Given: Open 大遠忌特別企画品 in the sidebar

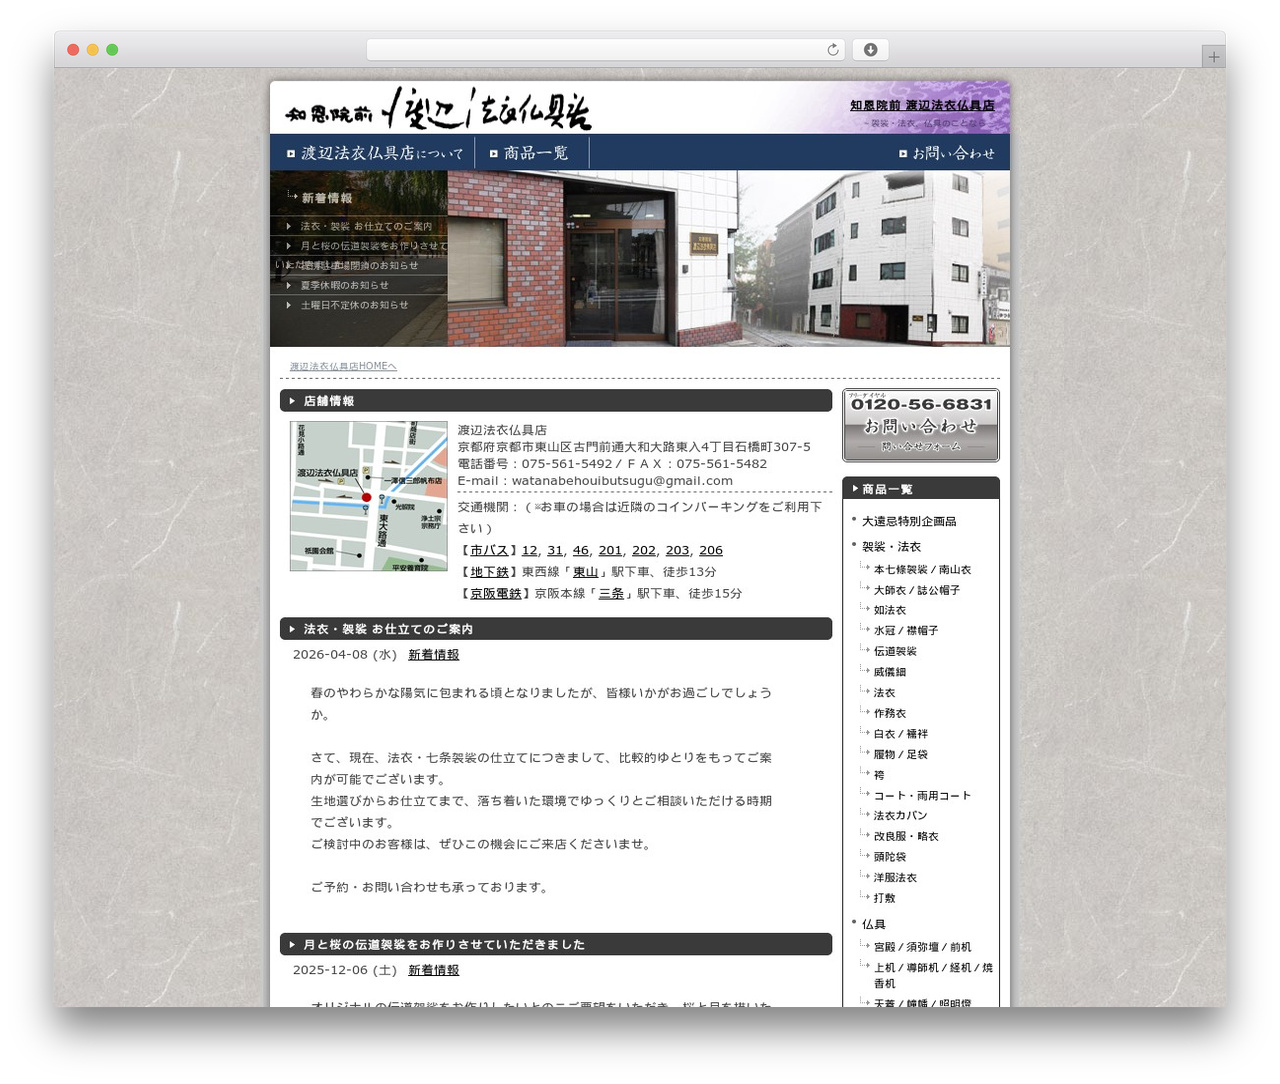Looking at the screenshot, I should 909,521.
